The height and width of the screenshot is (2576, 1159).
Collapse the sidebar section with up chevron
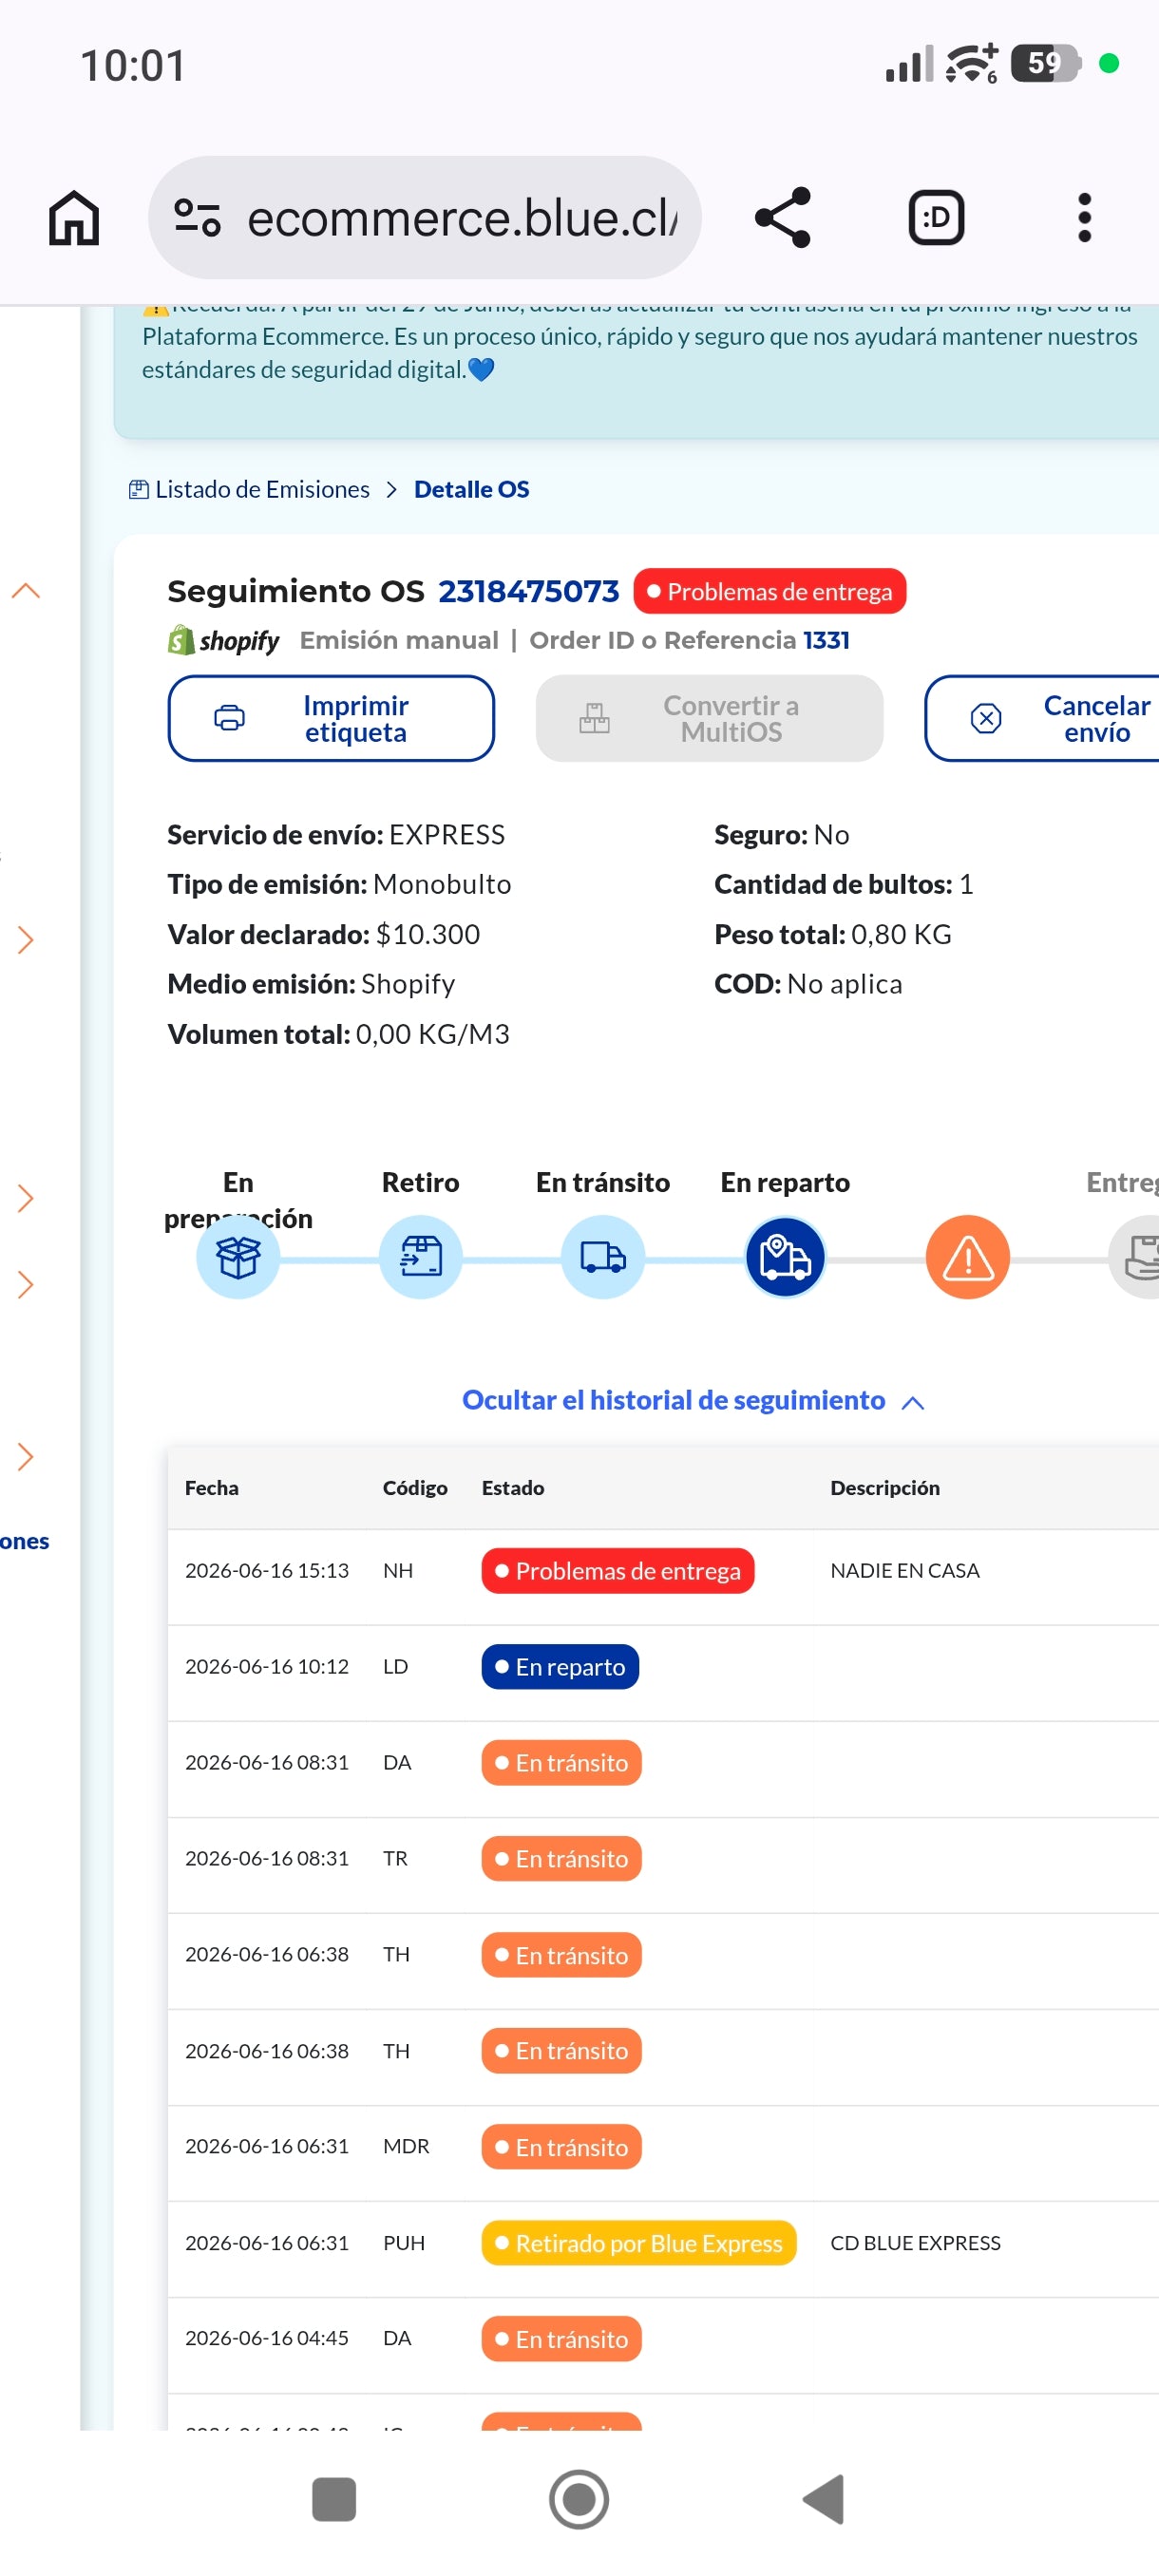click(x=26, y=591)
